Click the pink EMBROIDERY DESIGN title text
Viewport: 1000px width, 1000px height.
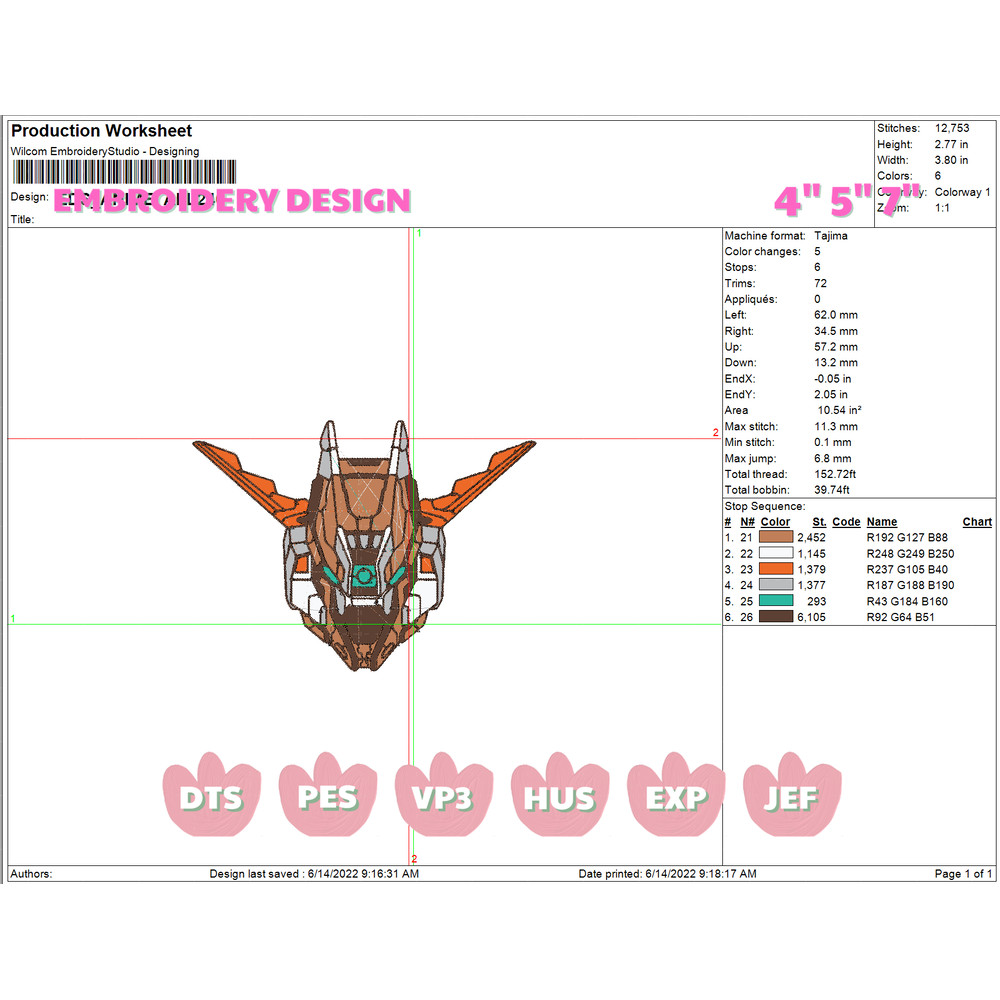click(232, 201)
